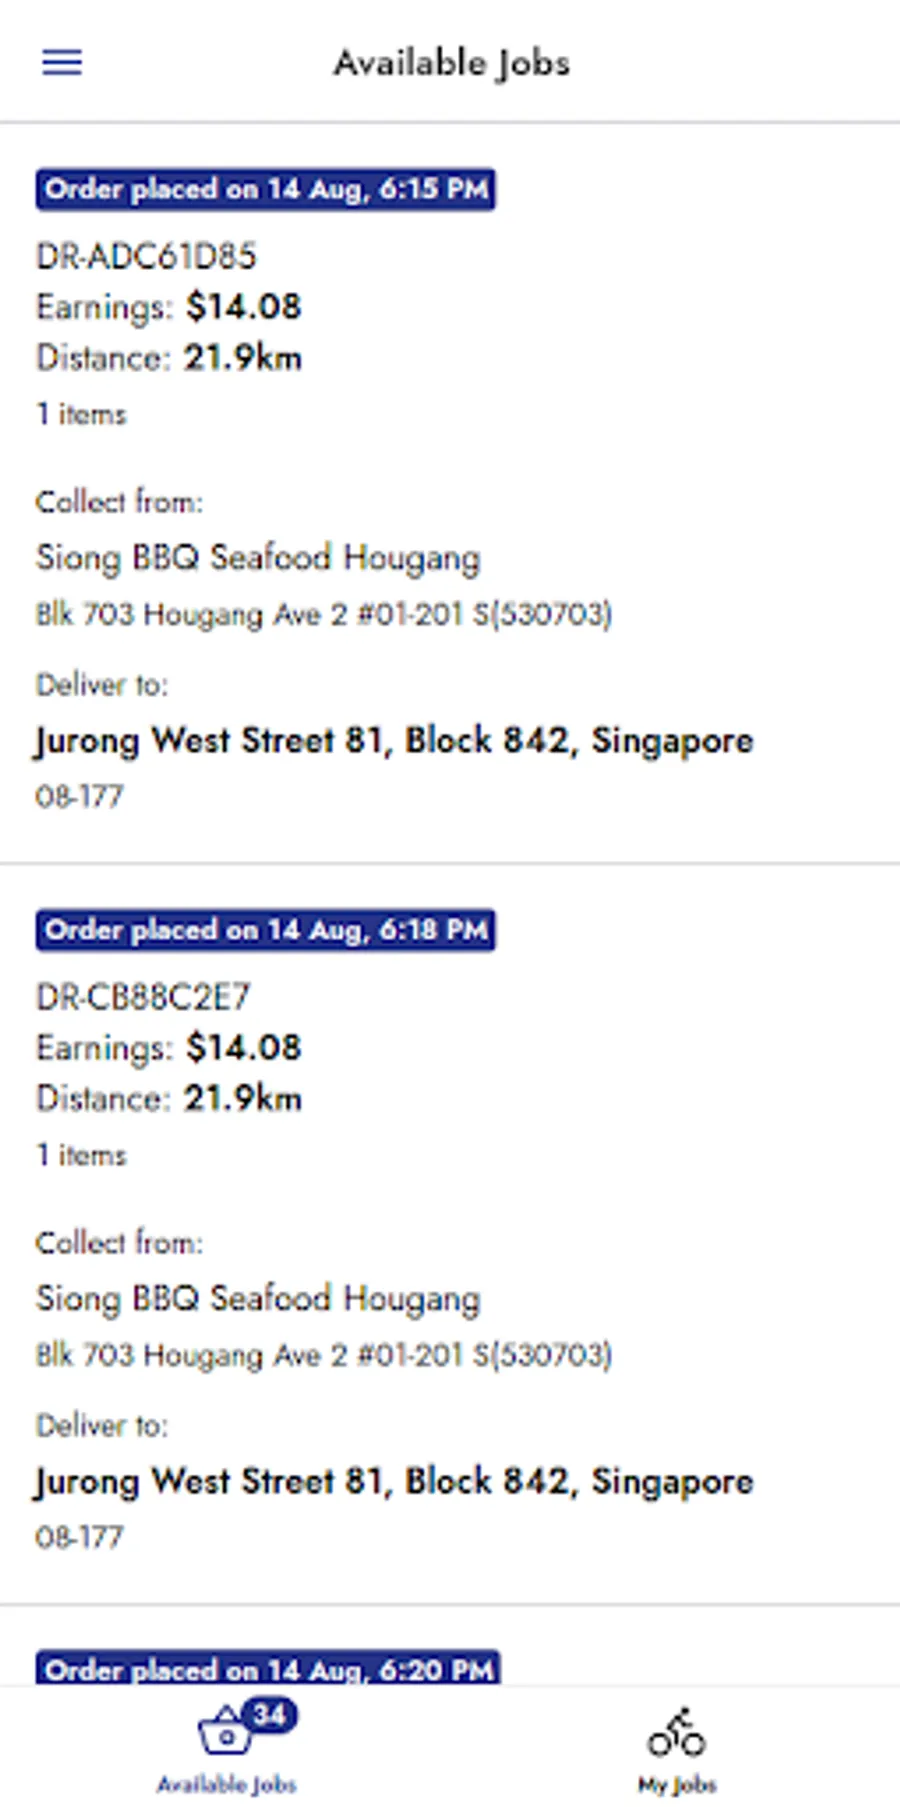Viewport: 900px width, 1807px height.
Task: Tap the second job's 21.9km distance
Action: pos(243,1099)
